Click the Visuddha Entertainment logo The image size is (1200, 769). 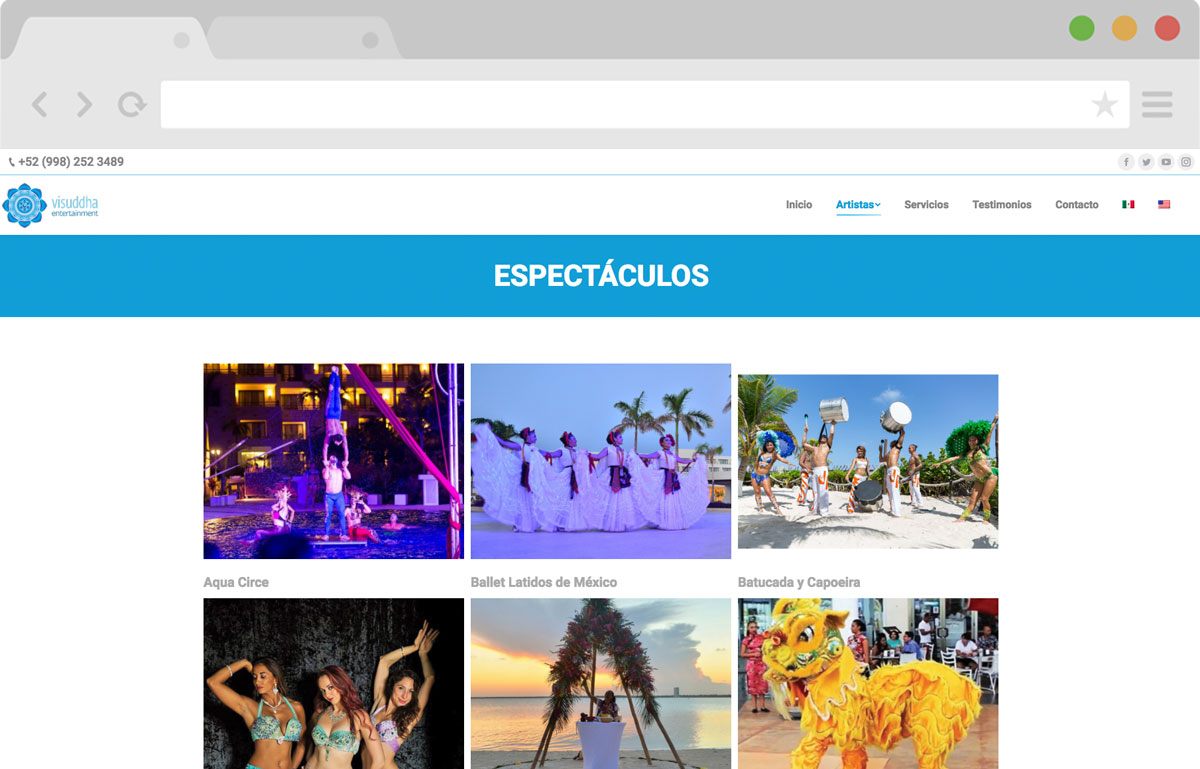pyautogui.click(x=51, y=205)
